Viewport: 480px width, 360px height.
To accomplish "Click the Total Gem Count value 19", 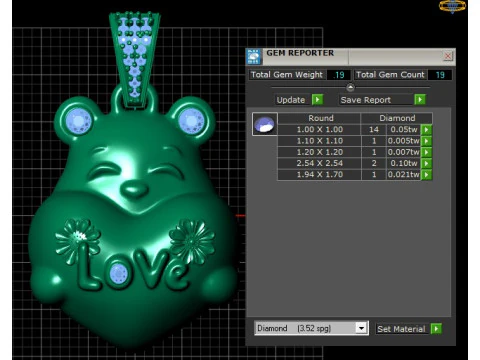I will pos(440,75).
